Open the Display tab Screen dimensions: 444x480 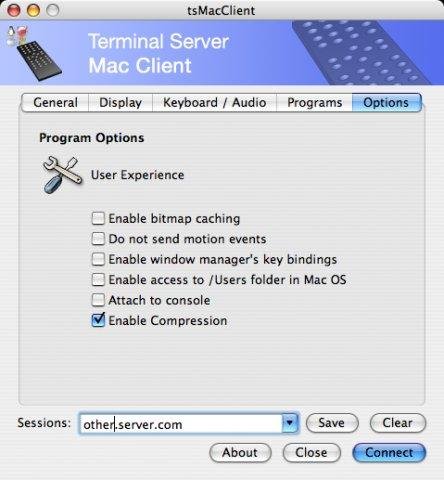(x=120, y=102)
